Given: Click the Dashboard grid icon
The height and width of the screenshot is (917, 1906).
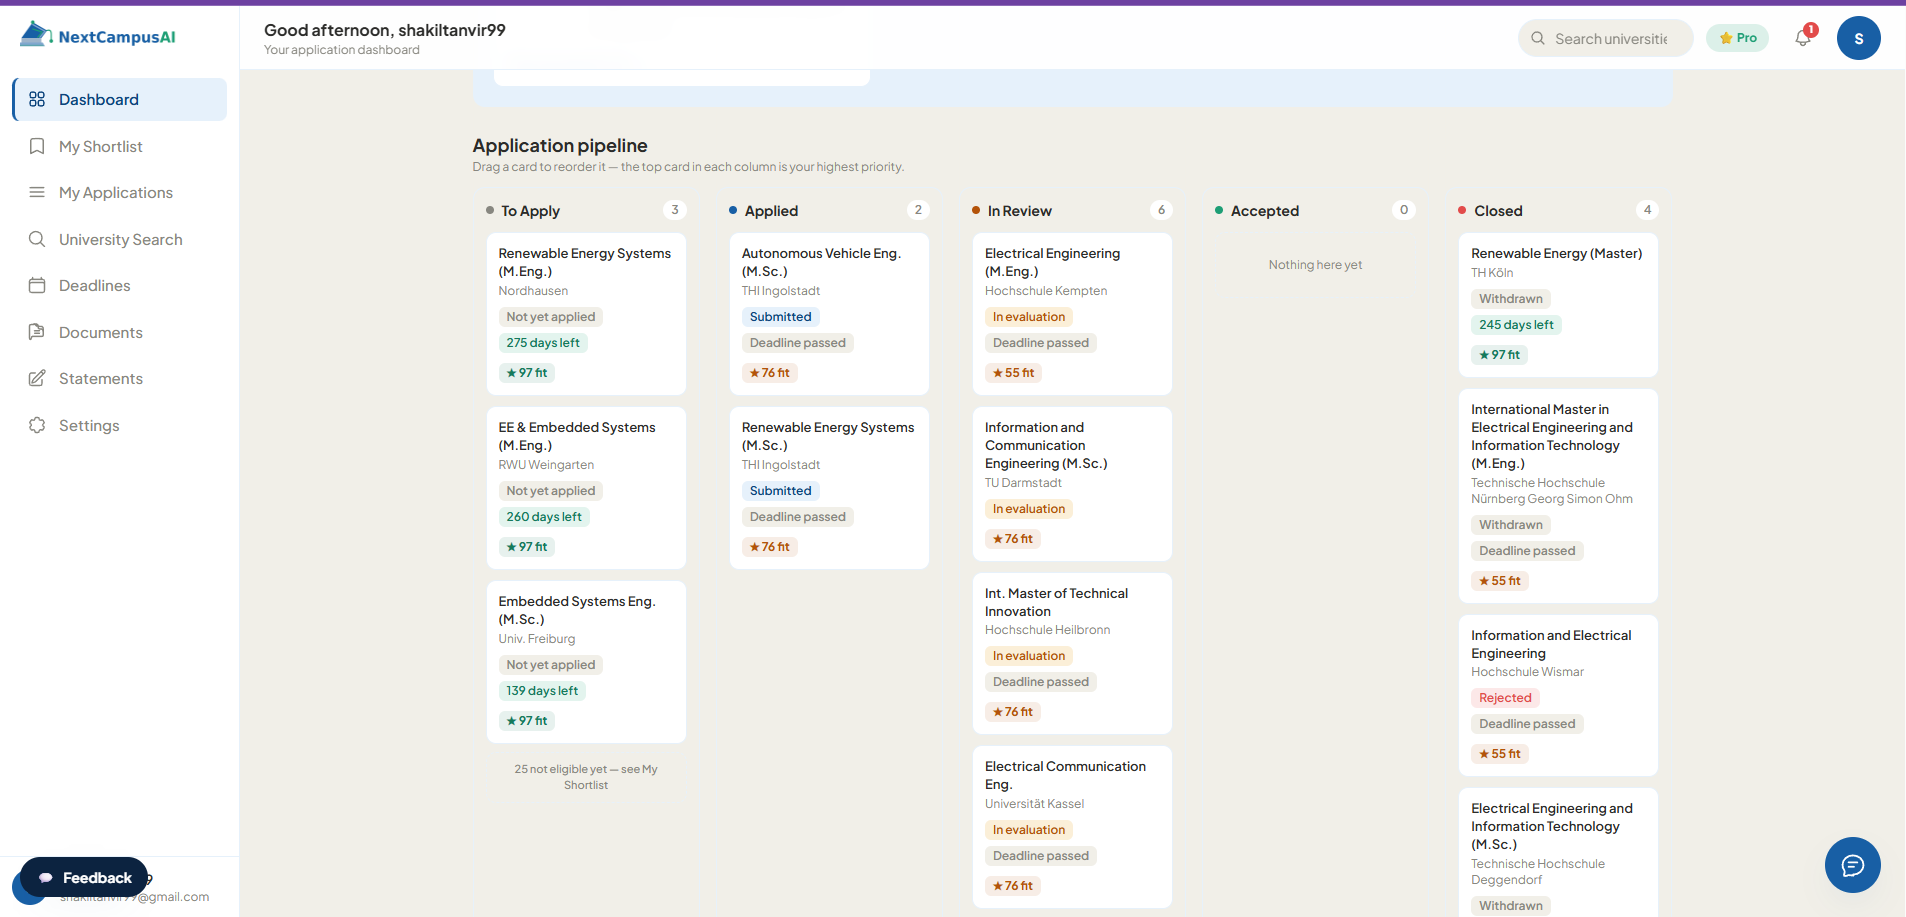Looking at the screenshot, I should click(37, 99).
